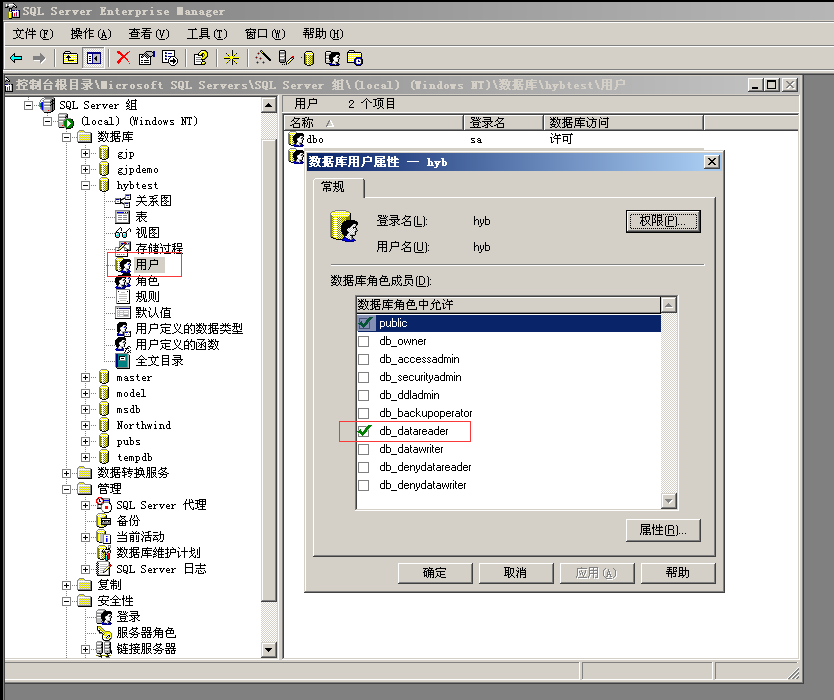Viewport: 834px width, 700px height.
Task: Select the 关系图 diagram icon
Action: pyautogui.click(x=123, y=201)
